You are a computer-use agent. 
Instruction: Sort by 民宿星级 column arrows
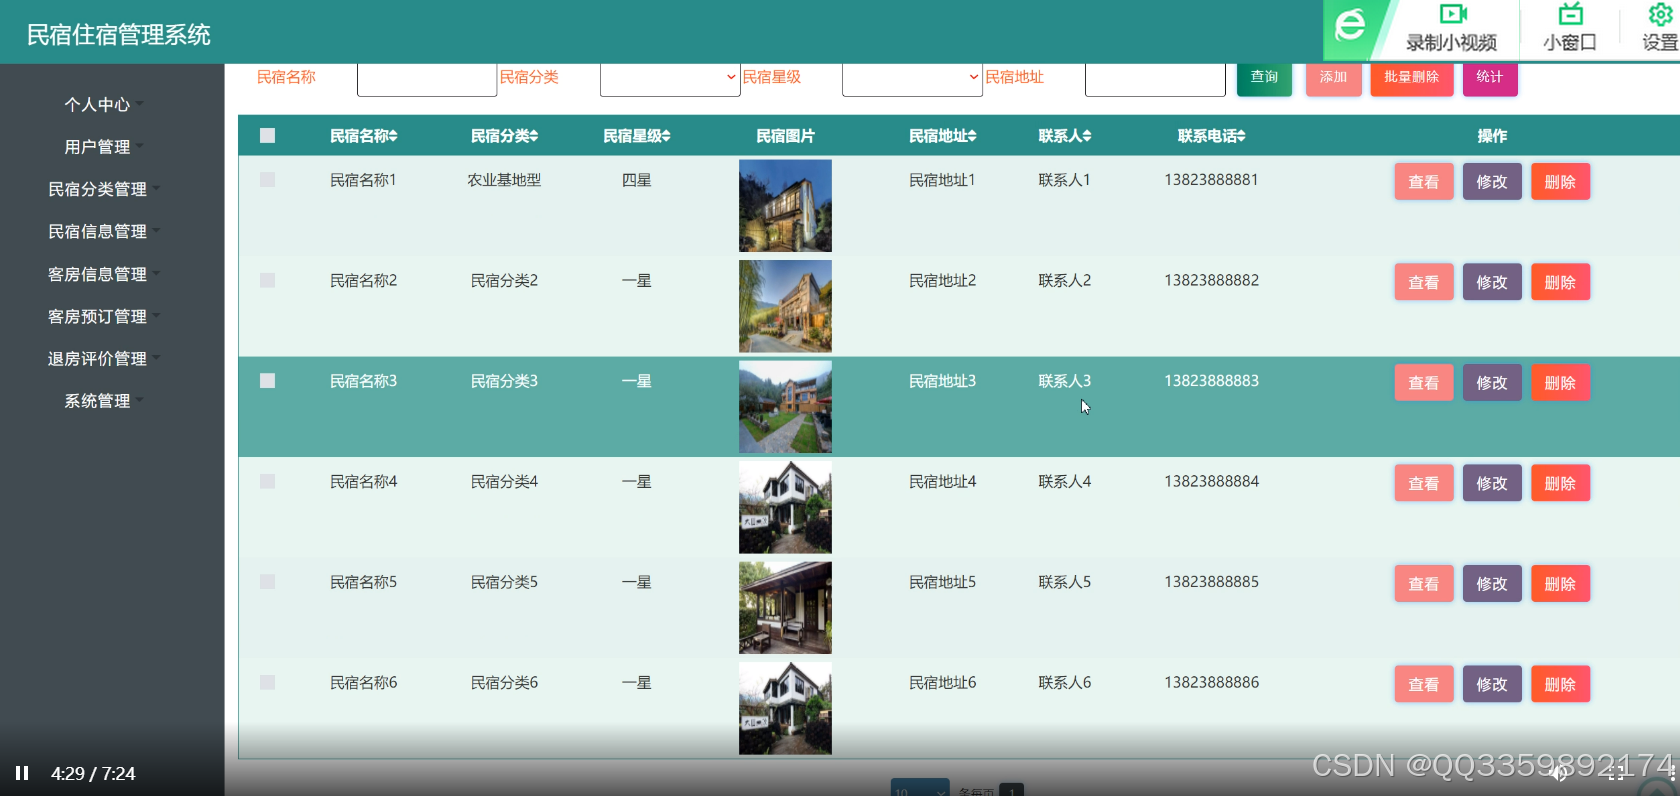click(666, 136)
